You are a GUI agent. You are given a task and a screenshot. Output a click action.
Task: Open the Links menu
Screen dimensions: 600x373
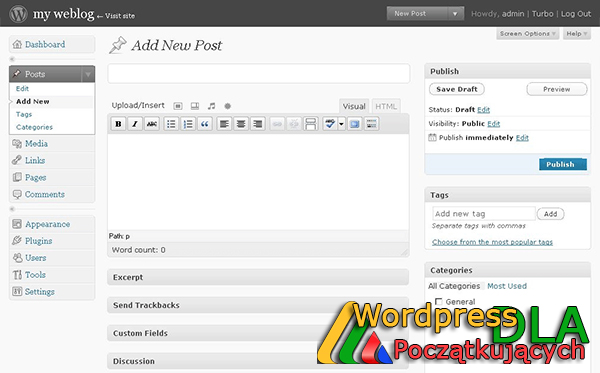click(52, 161)
